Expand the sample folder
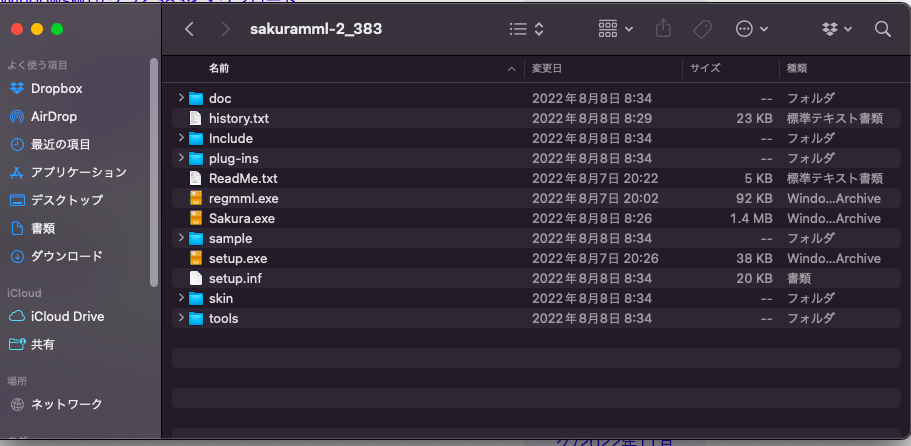Image resolution: width=911 pixels, height=446 pixels. point(181,238)
